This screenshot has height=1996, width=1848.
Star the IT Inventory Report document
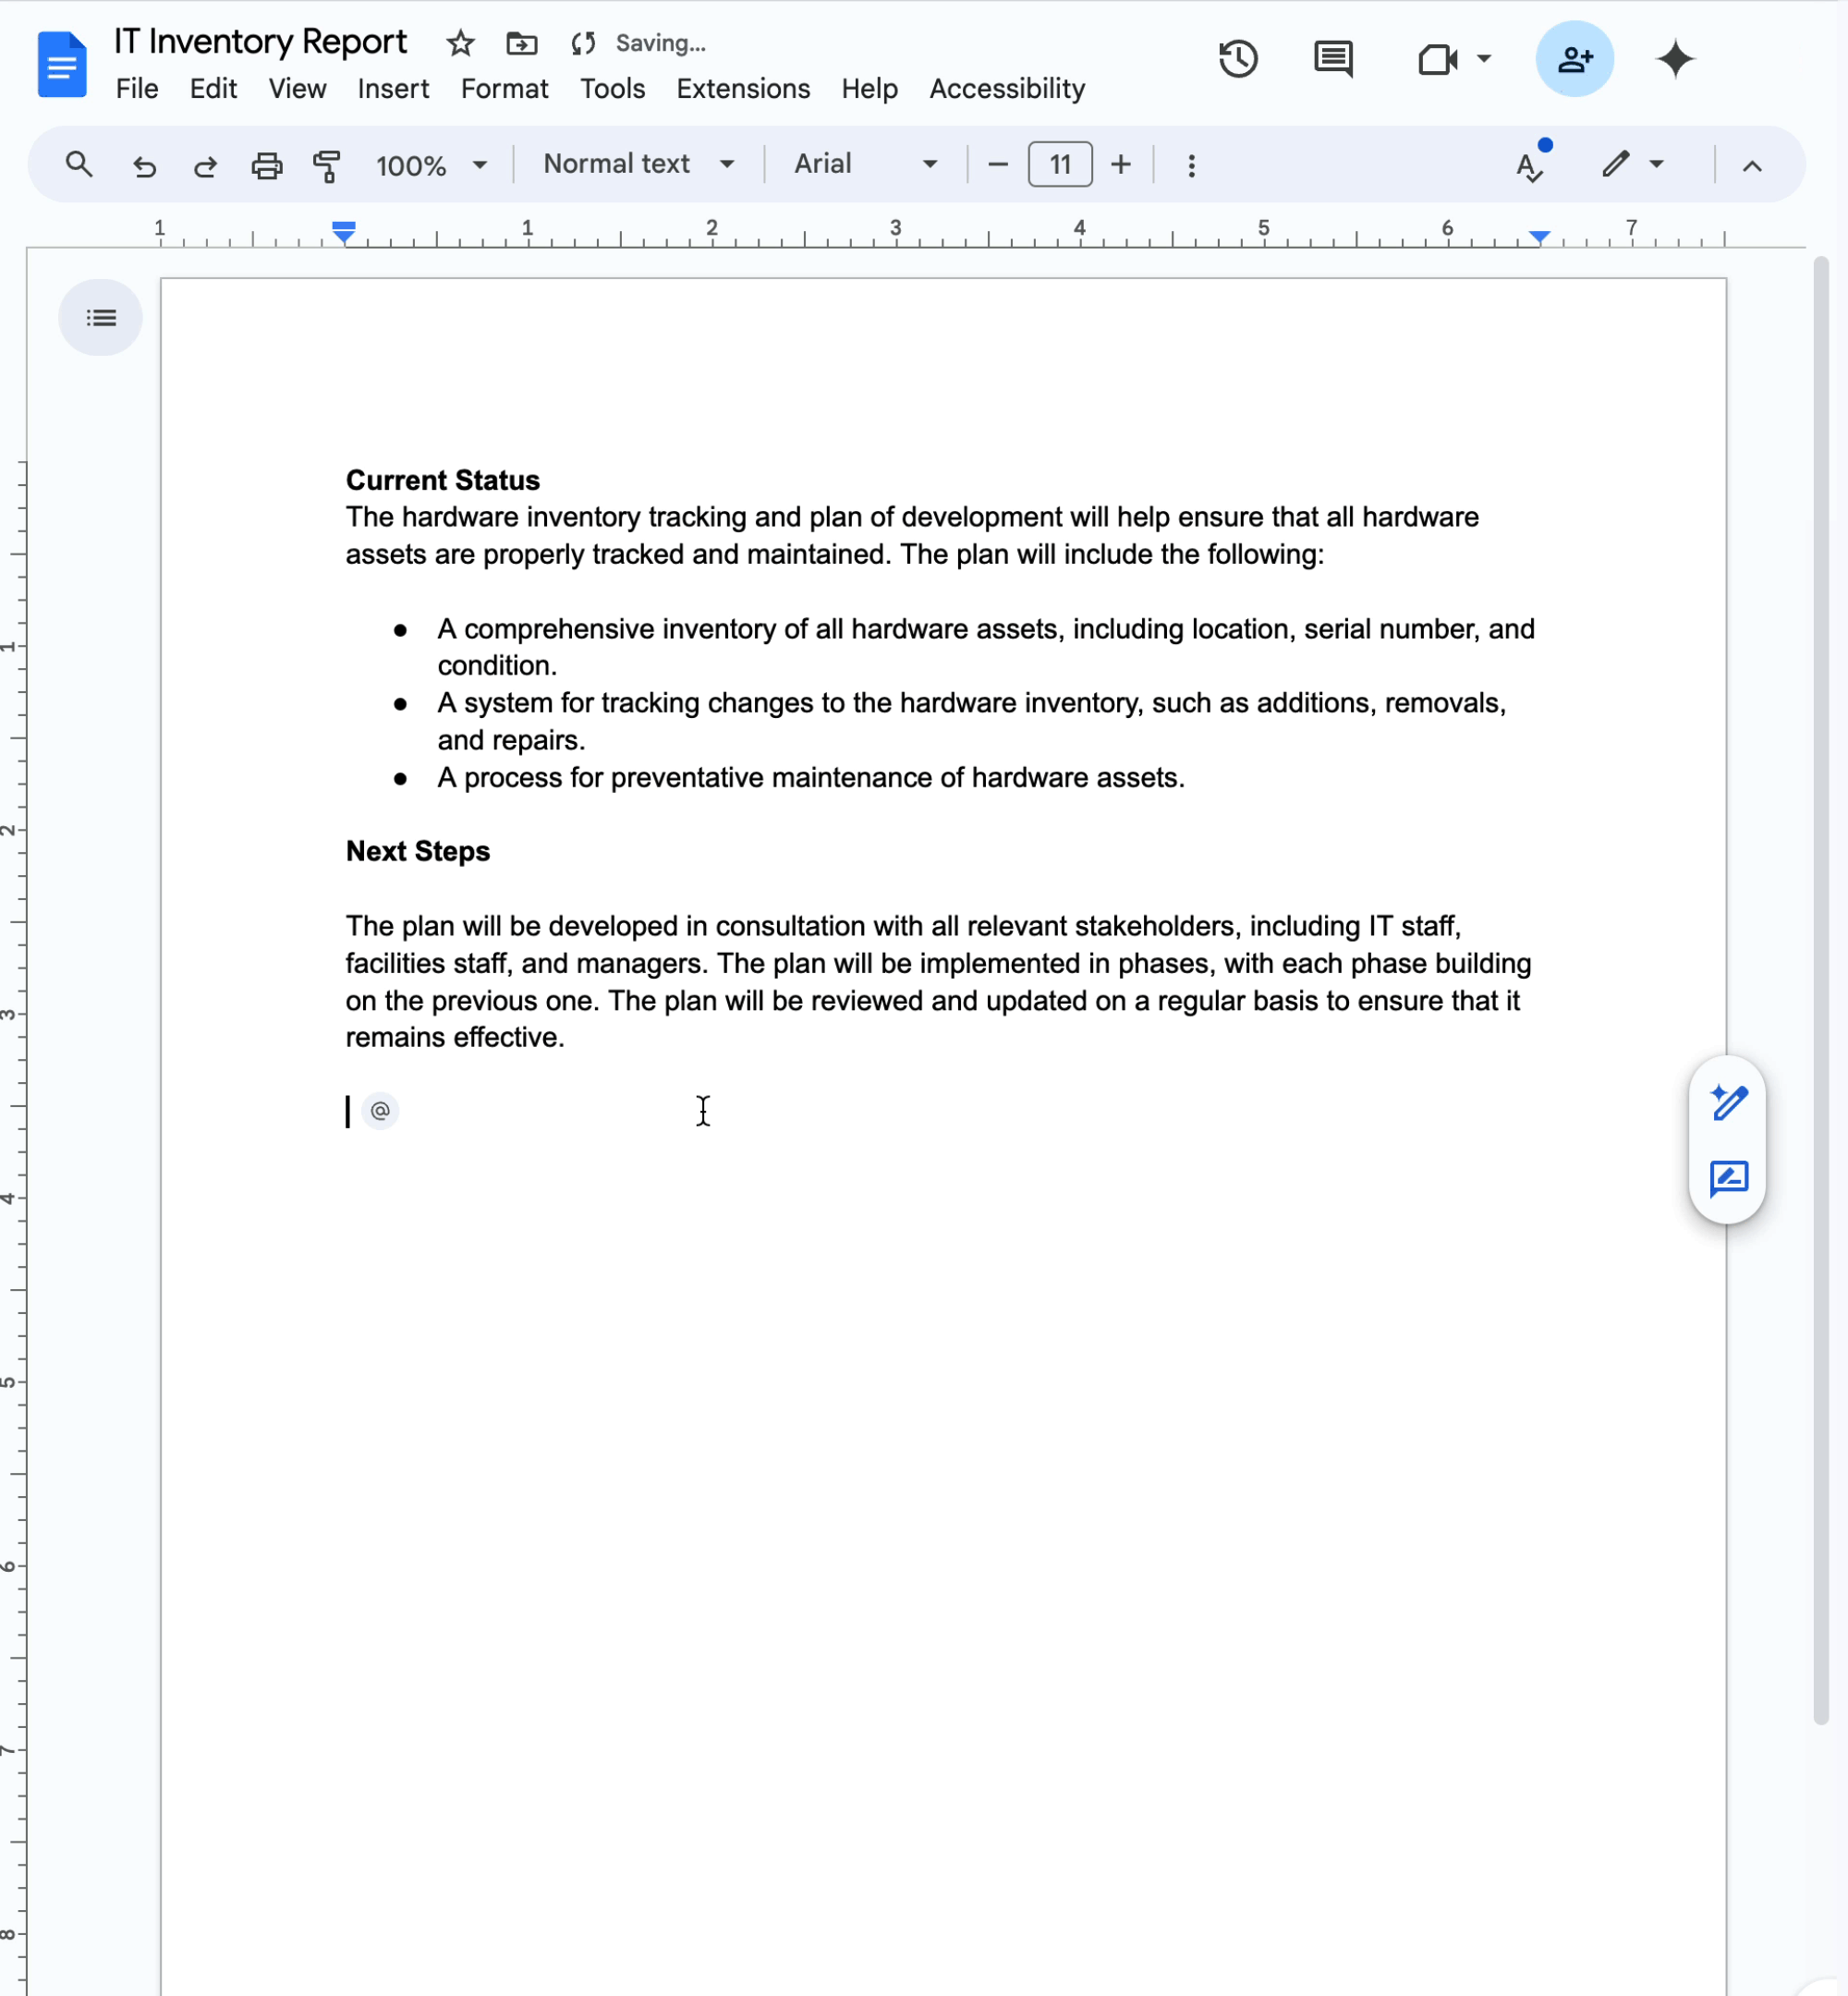click(x=460, y=43)
